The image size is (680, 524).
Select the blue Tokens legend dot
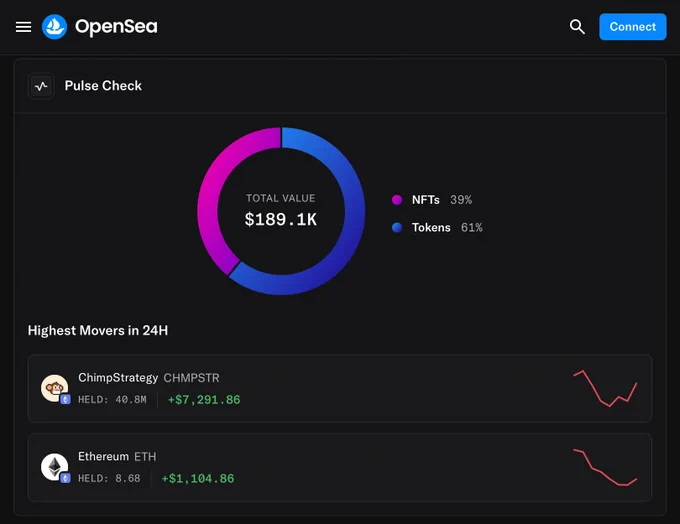click(x=397, y=228)
